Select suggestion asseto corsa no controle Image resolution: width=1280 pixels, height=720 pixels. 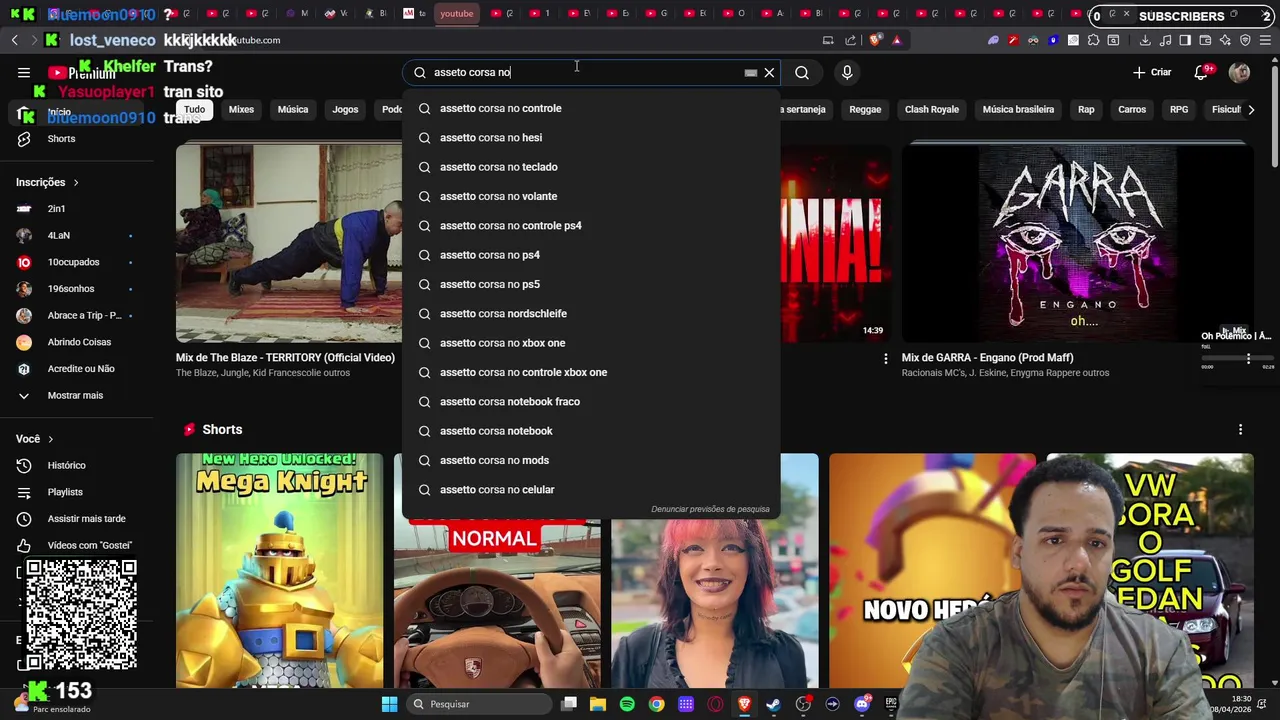point(591,108)
